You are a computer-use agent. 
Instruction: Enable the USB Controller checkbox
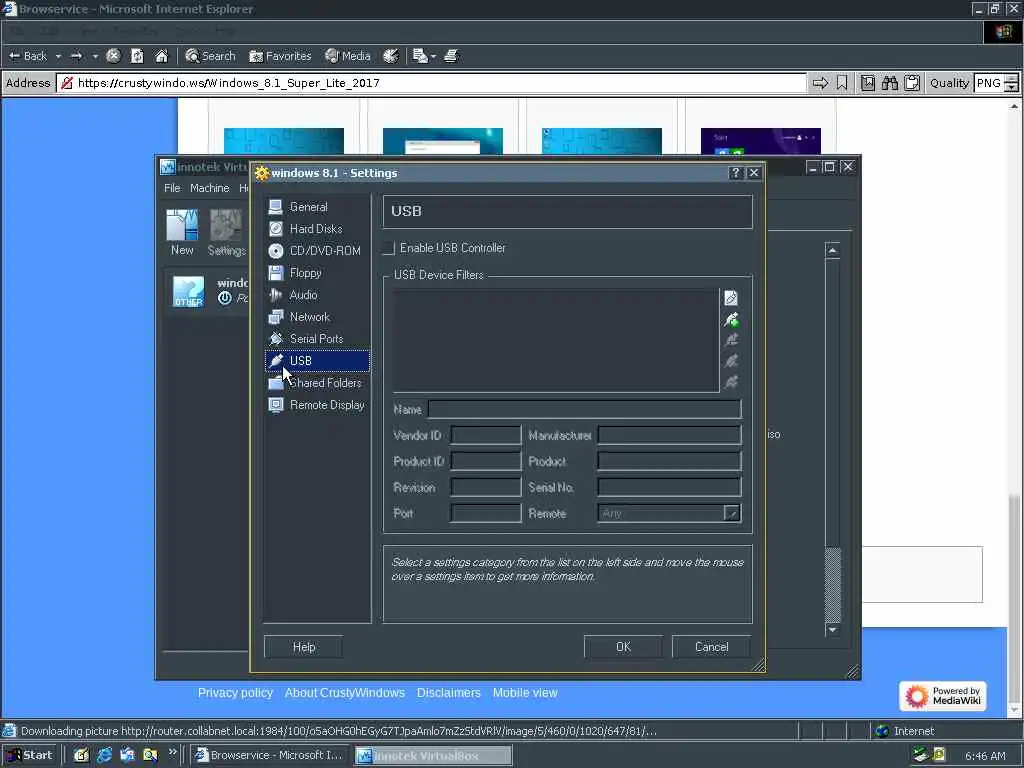click(389, 248)
